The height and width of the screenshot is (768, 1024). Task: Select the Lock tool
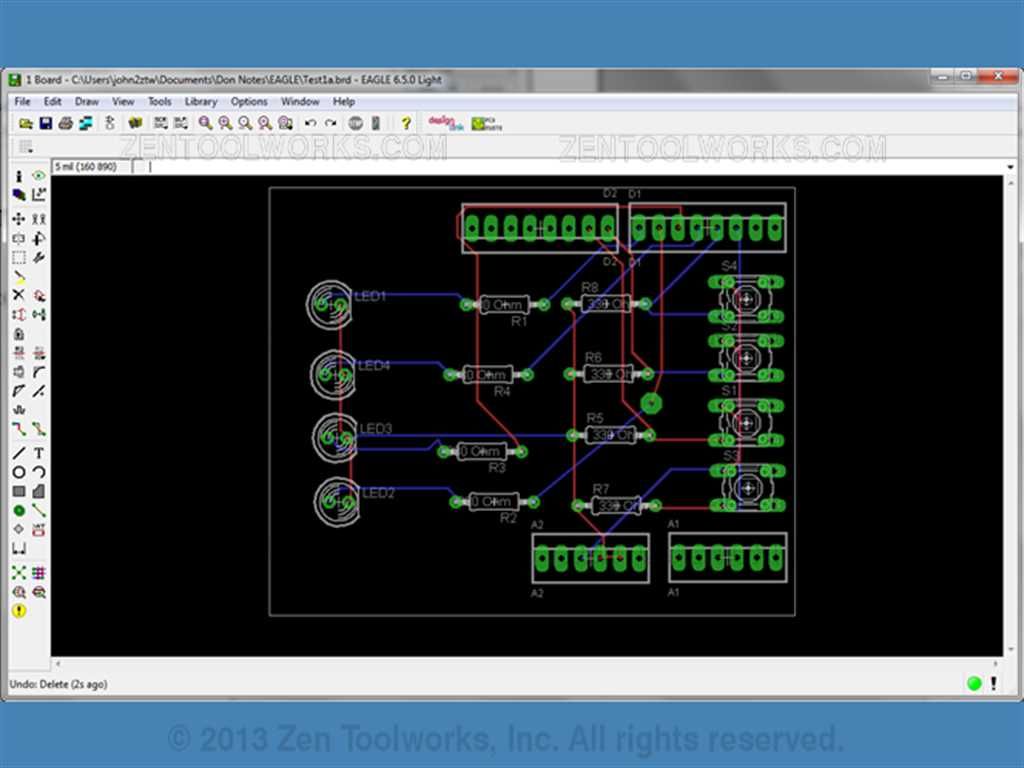19,334
